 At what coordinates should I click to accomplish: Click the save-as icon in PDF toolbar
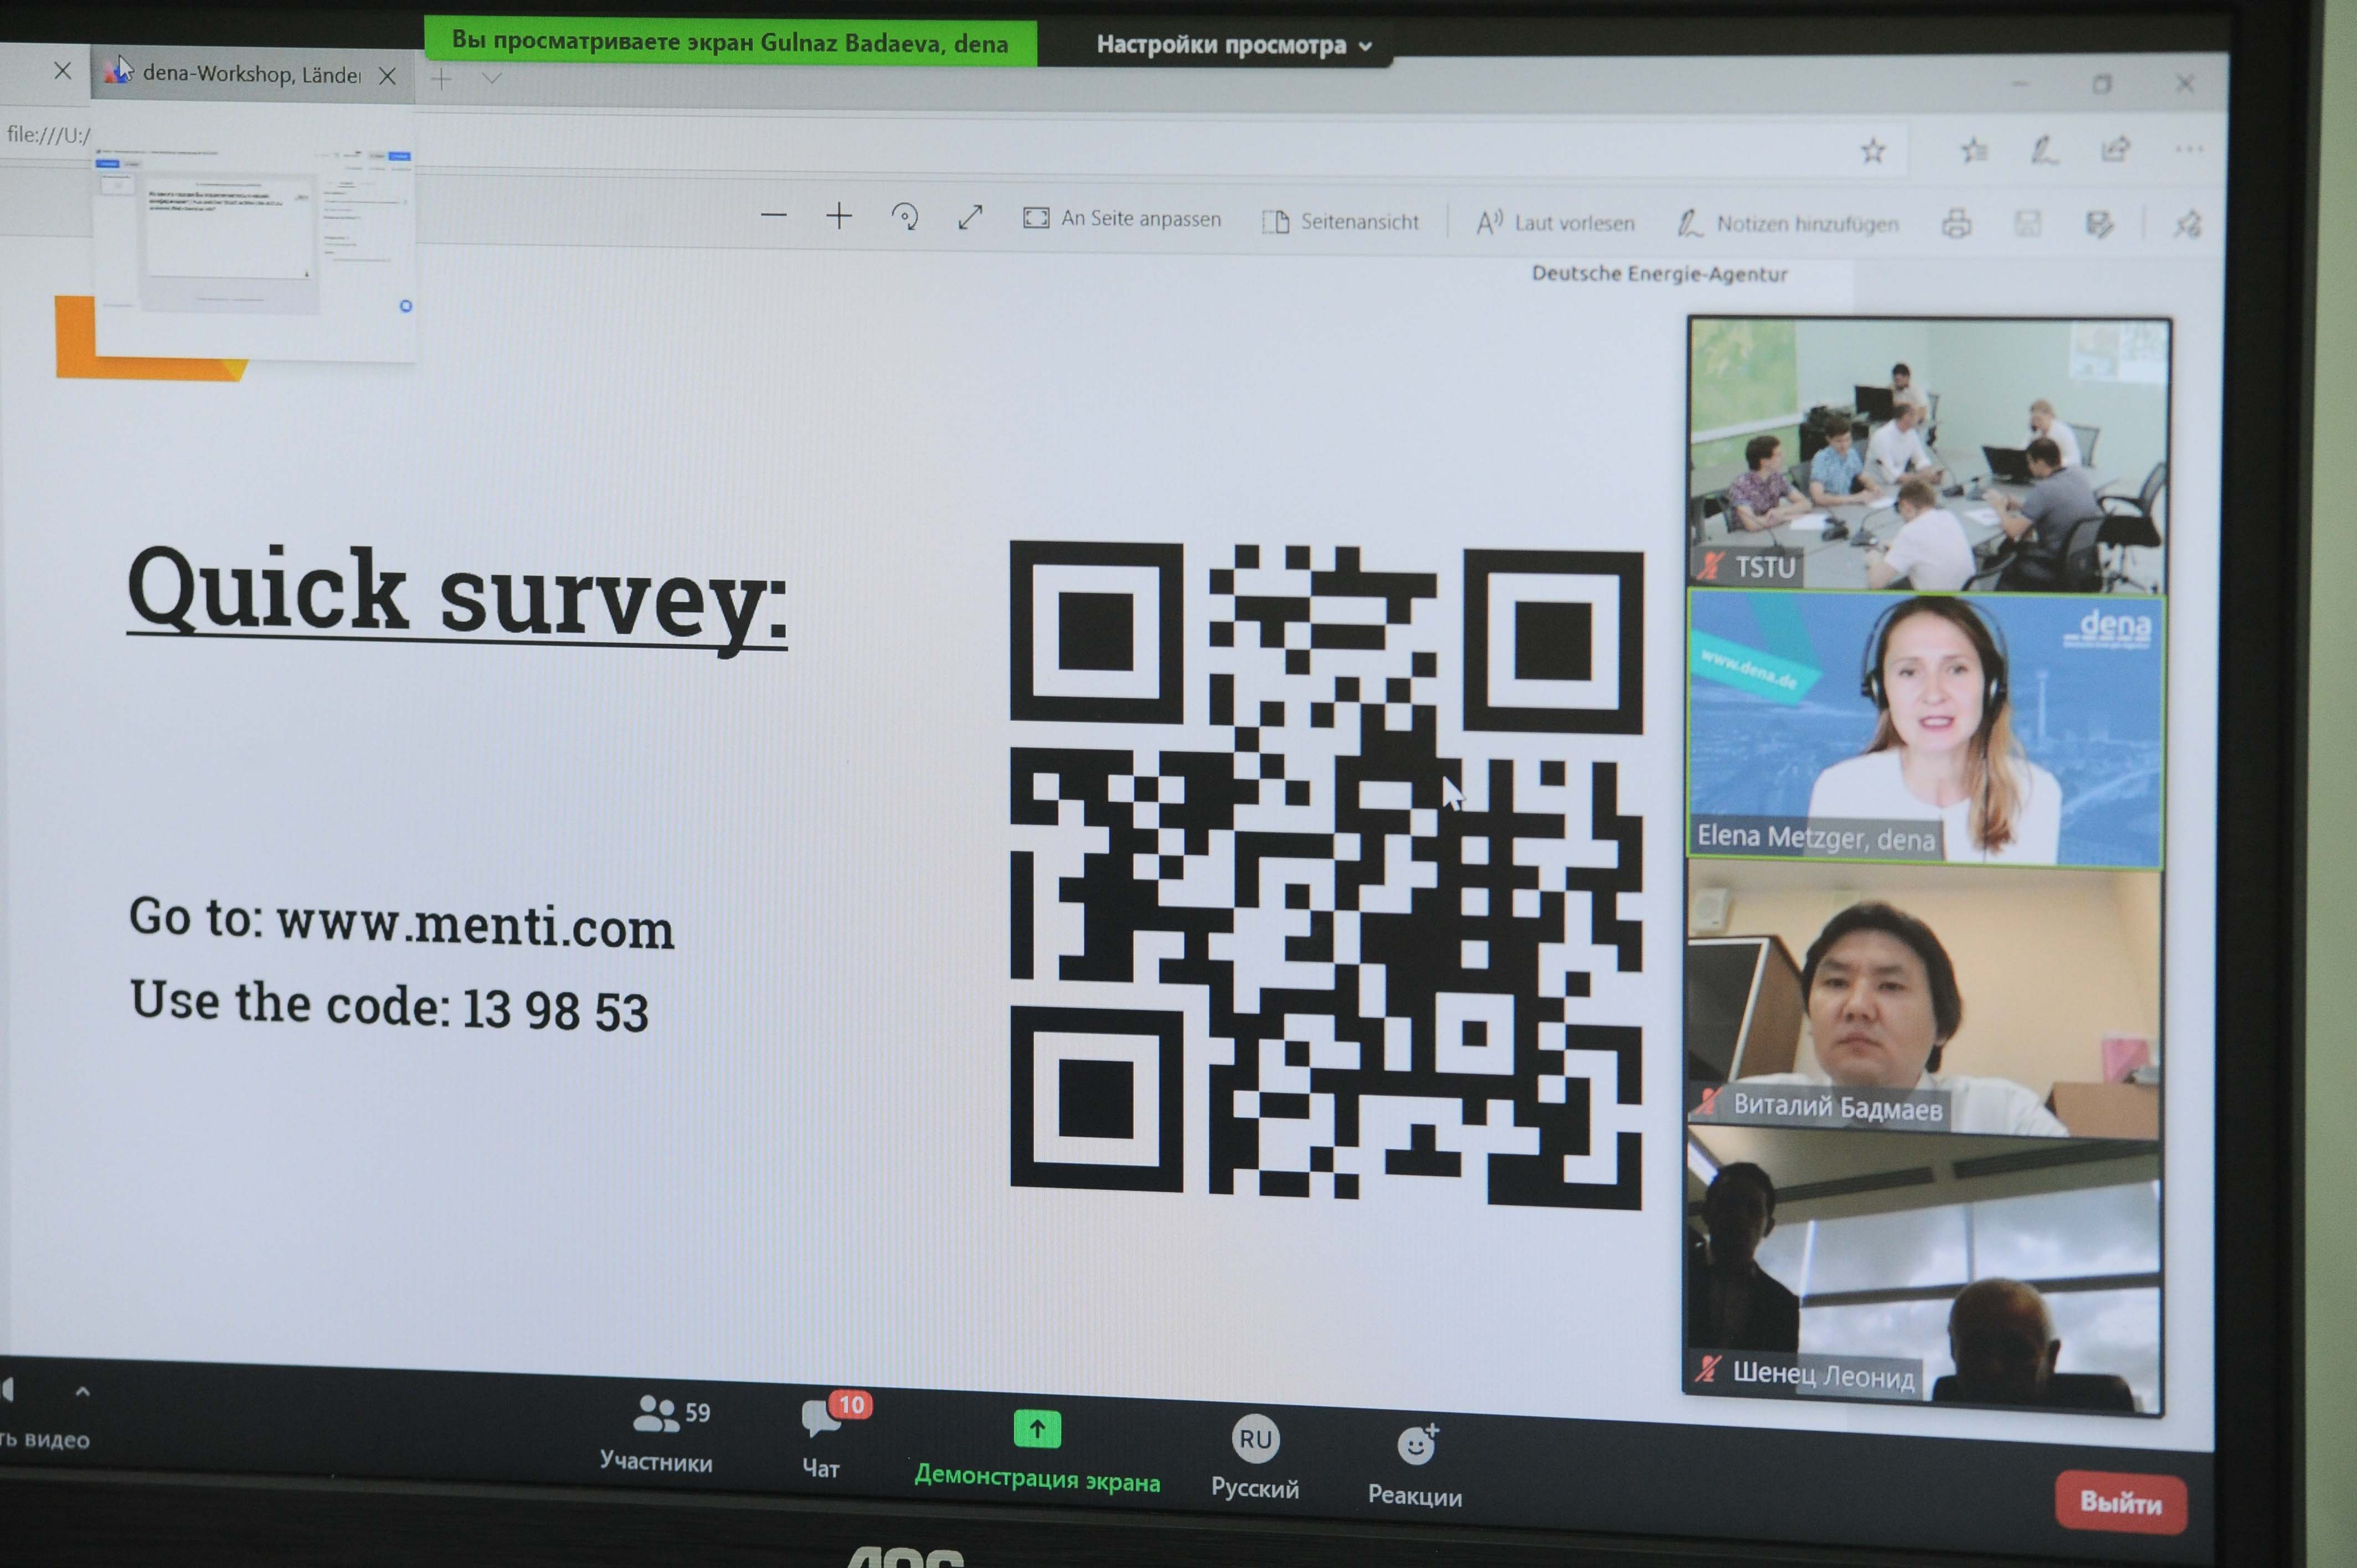2099,225
